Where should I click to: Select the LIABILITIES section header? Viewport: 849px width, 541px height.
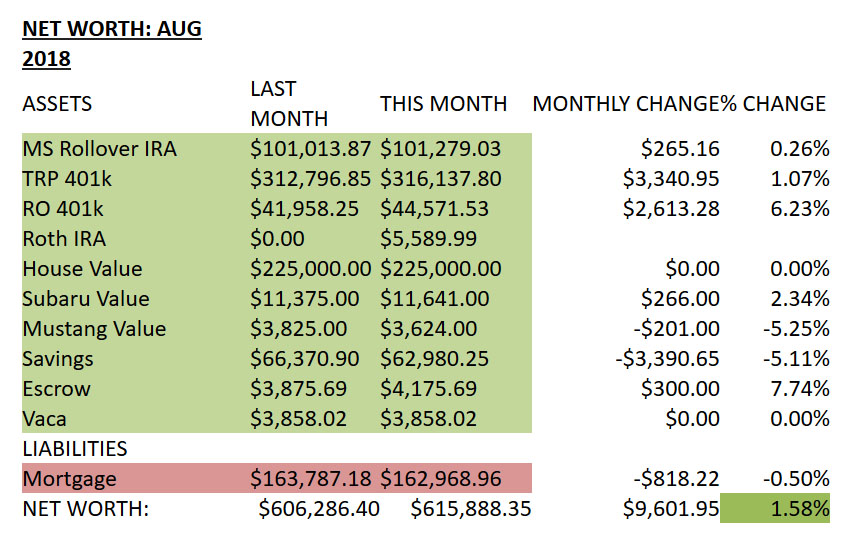74,449
